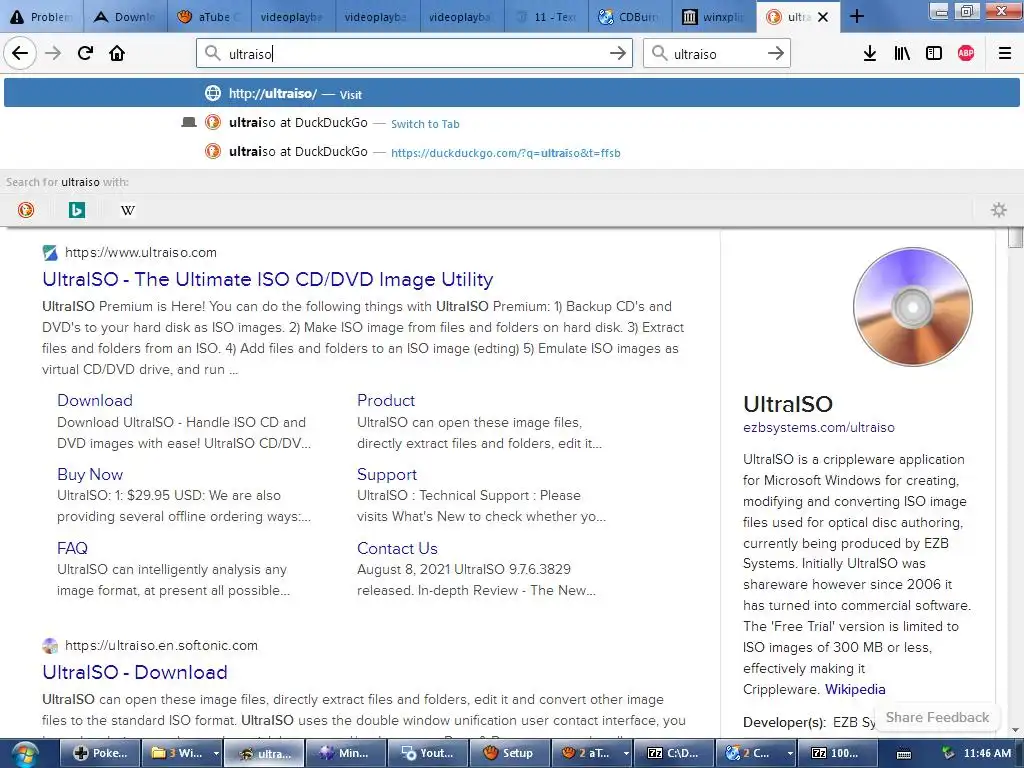Click the go arrow in the search box
Viewport: 1024px width, 768px height.
click(x=775, y=53)
